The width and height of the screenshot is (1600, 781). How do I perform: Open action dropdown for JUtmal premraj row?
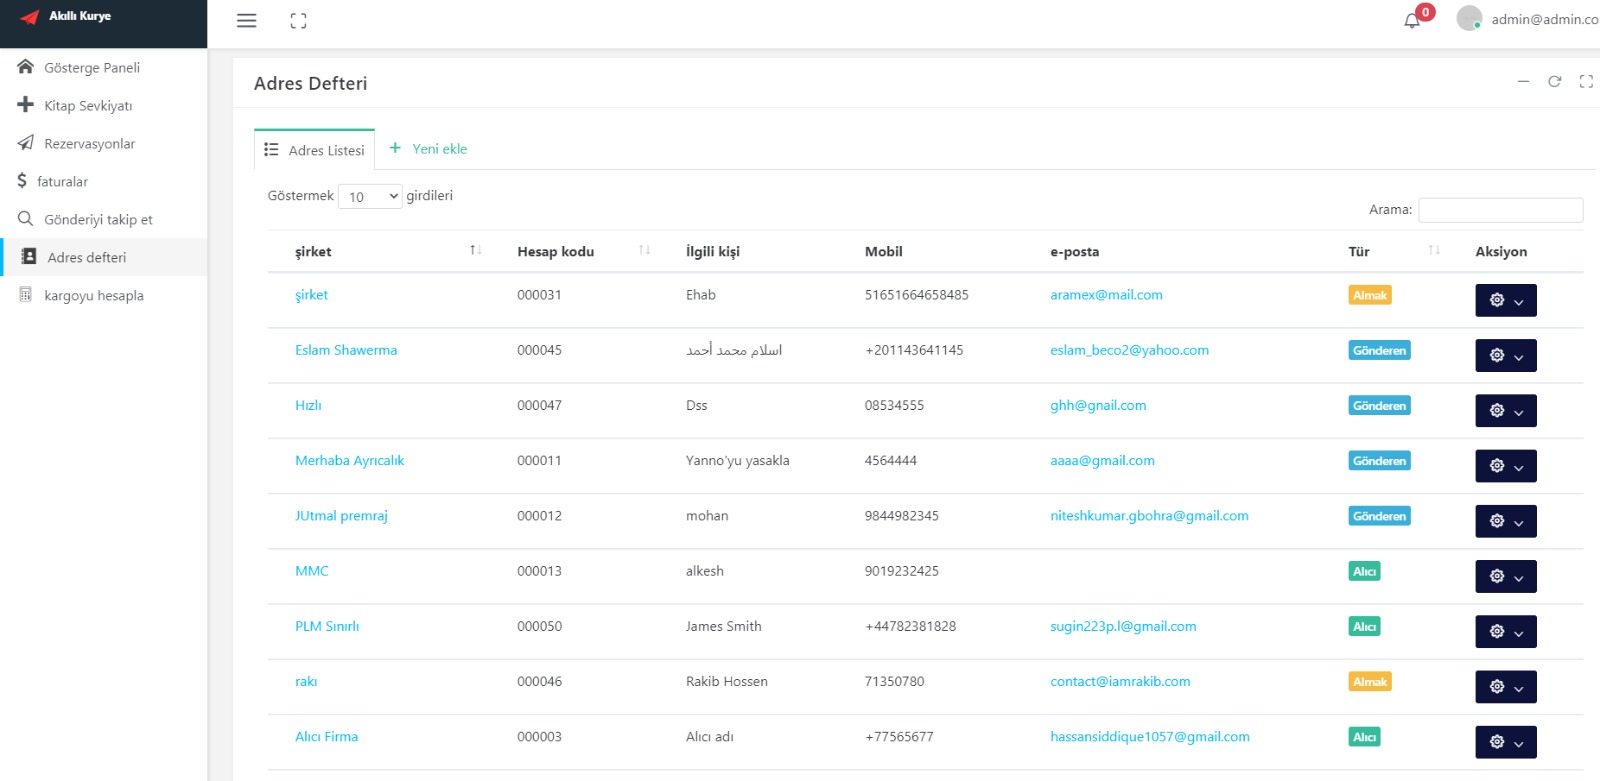point(1506,521)
